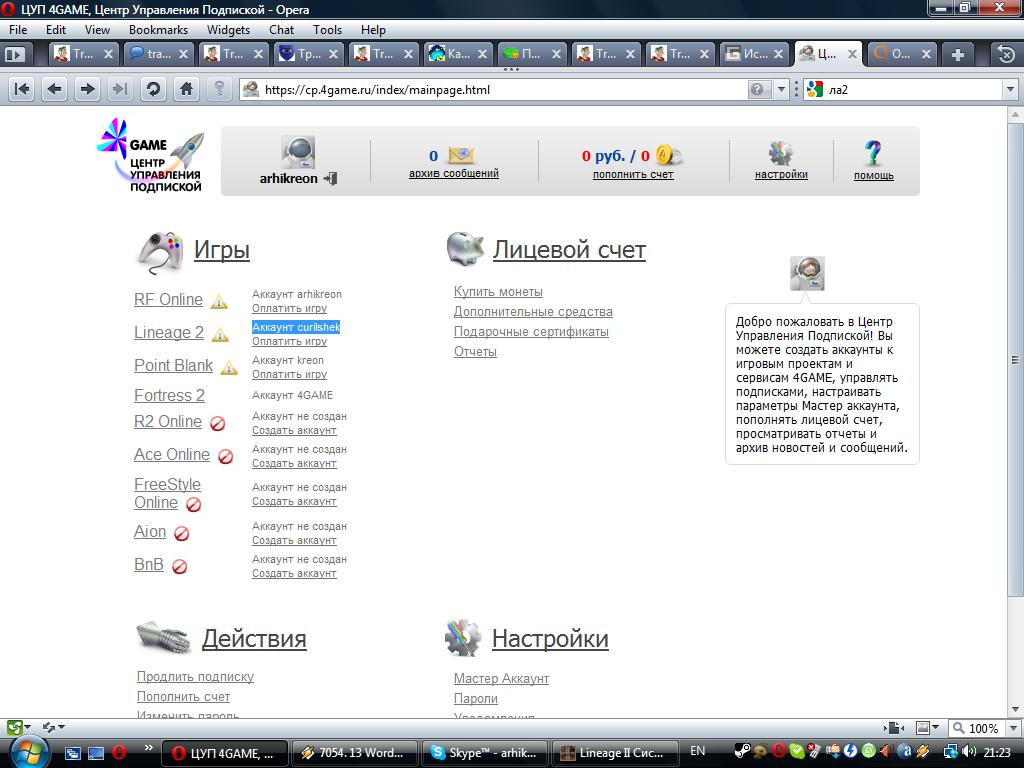Click the gamepad icon beside Игры
Viewport: 1024px width, 768px height.
[x=160, y=252]
